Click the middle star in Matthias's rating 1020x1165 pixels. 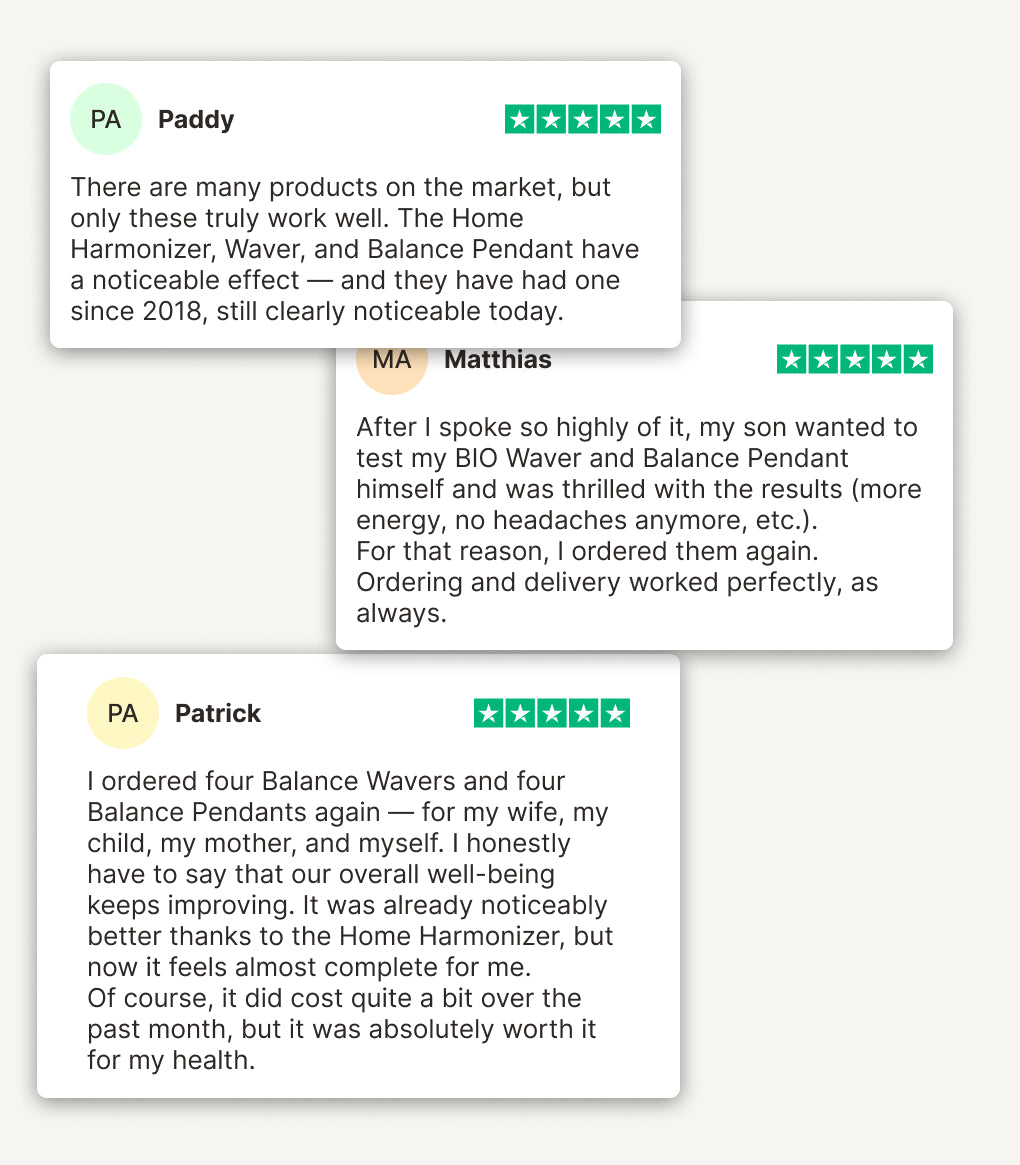click(x=855, y=360)
